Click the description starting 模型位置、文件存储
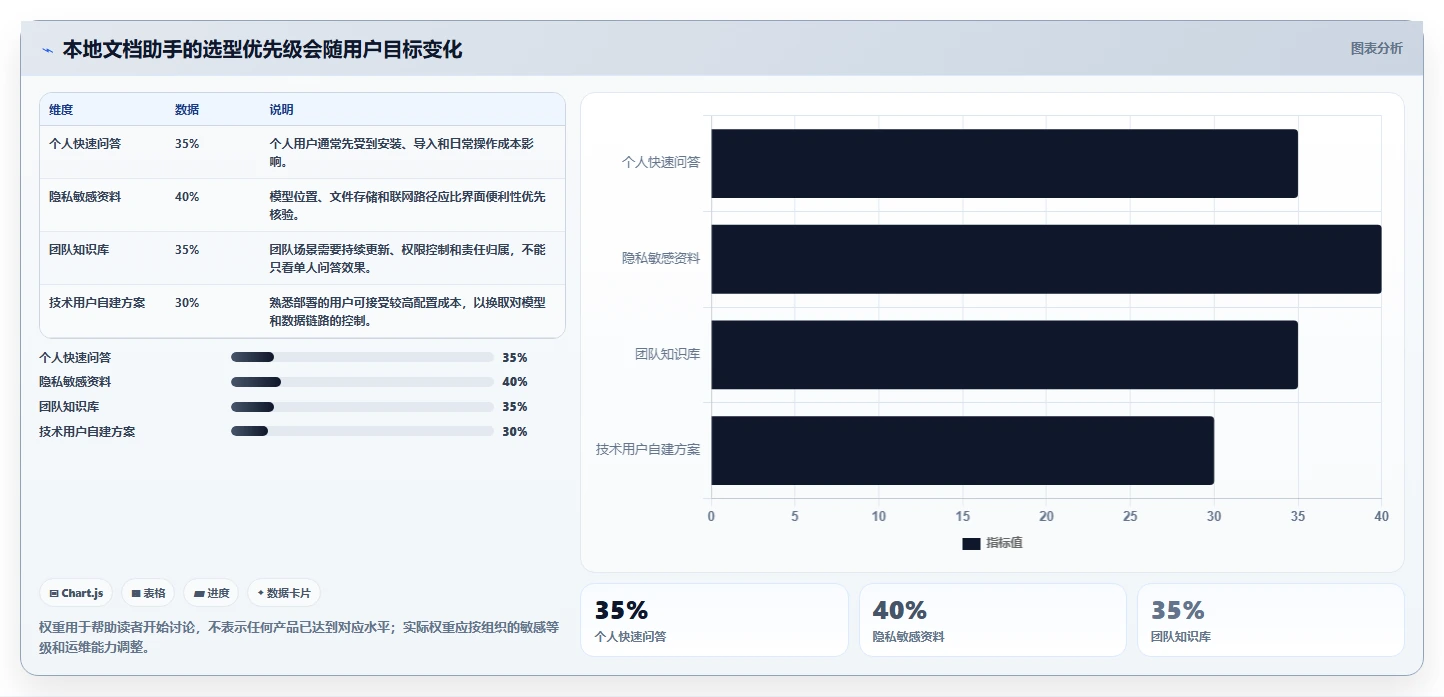 tap(407, 205)
